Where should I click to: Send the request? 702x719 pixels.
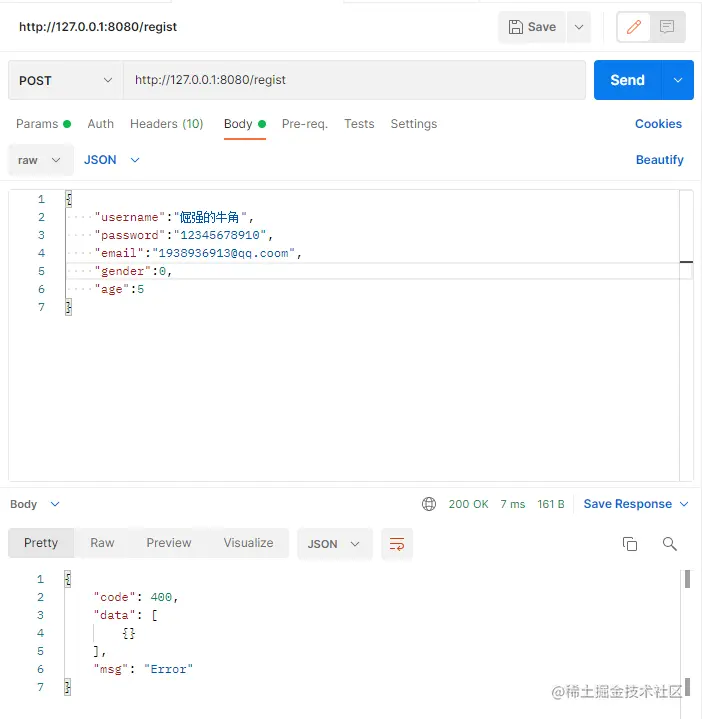pyautogui.click(x=627, y=80)
